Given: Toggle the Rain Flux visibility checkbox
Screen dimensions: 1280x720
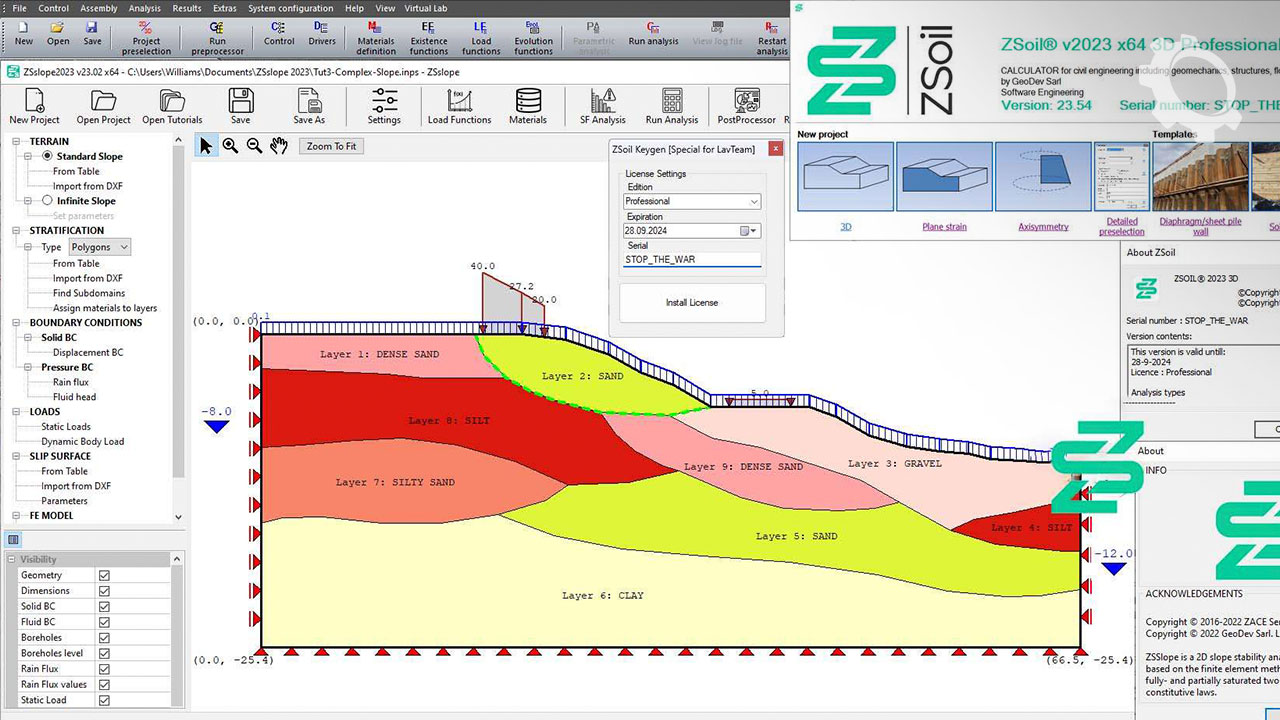Looking at the screenshot, I should point(104,669).
